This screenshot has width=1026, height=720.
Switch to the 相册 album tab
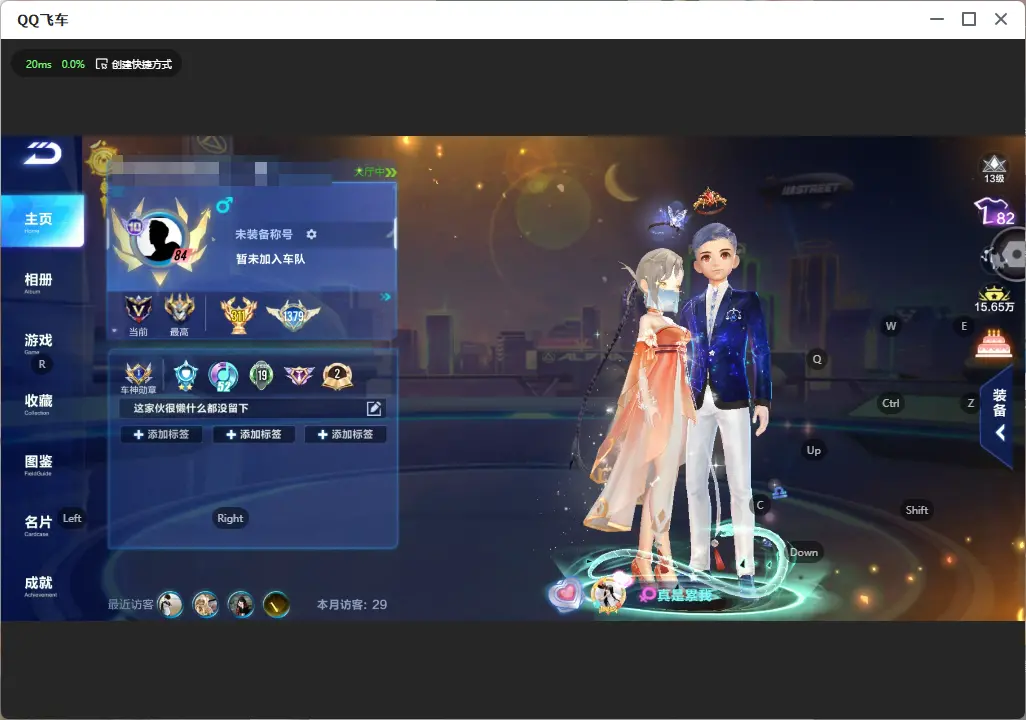click(39, 282)
